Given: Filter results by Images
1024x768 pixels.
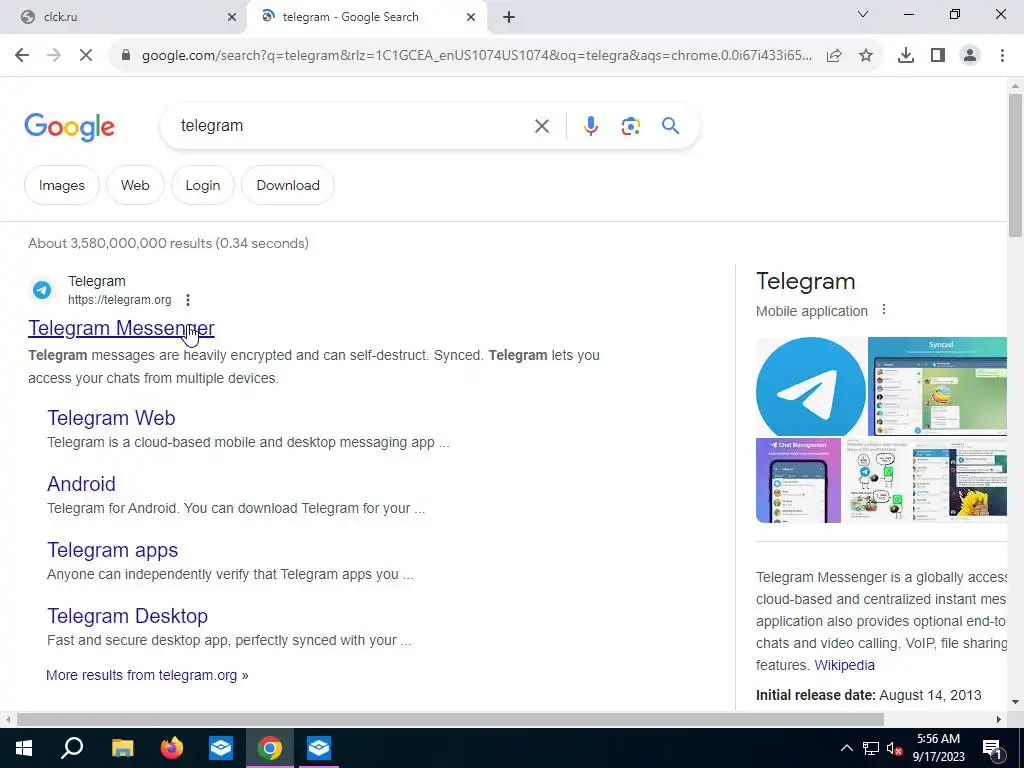Looking at the screenshot, I should point(61,185).
